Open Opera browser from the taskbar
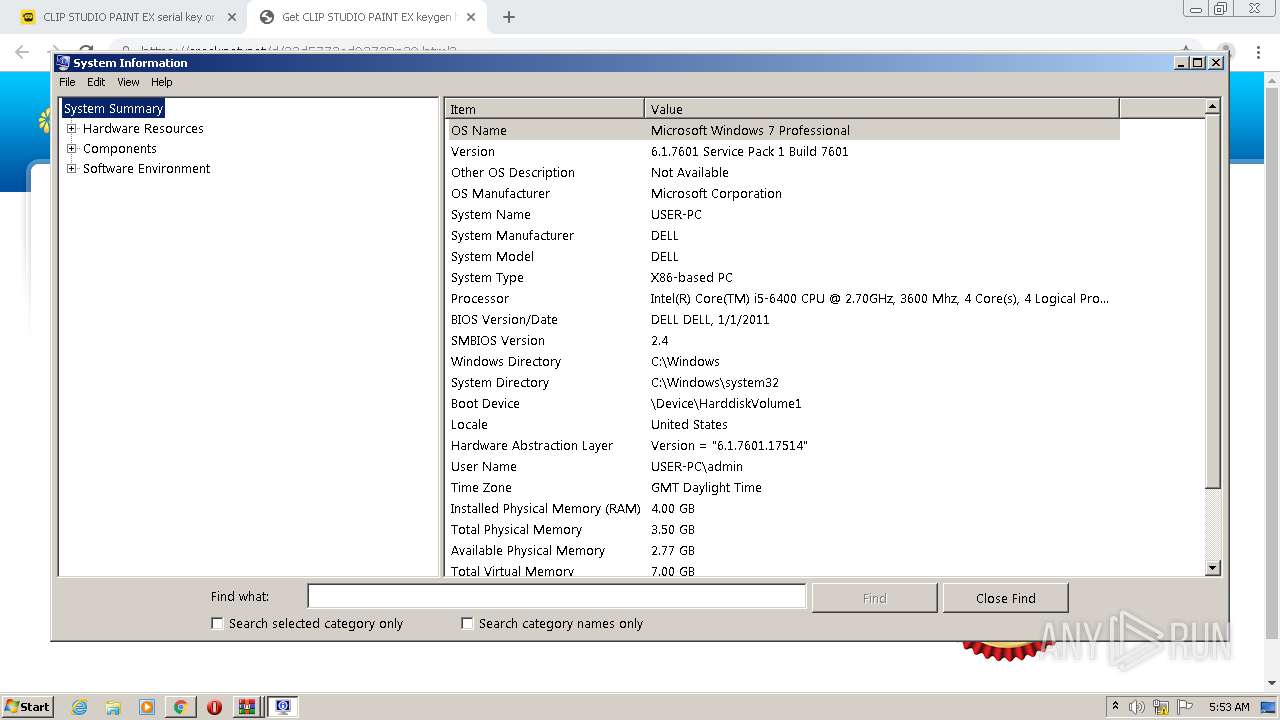Screen dimensions: 1280x720 (x=214, y=707)
